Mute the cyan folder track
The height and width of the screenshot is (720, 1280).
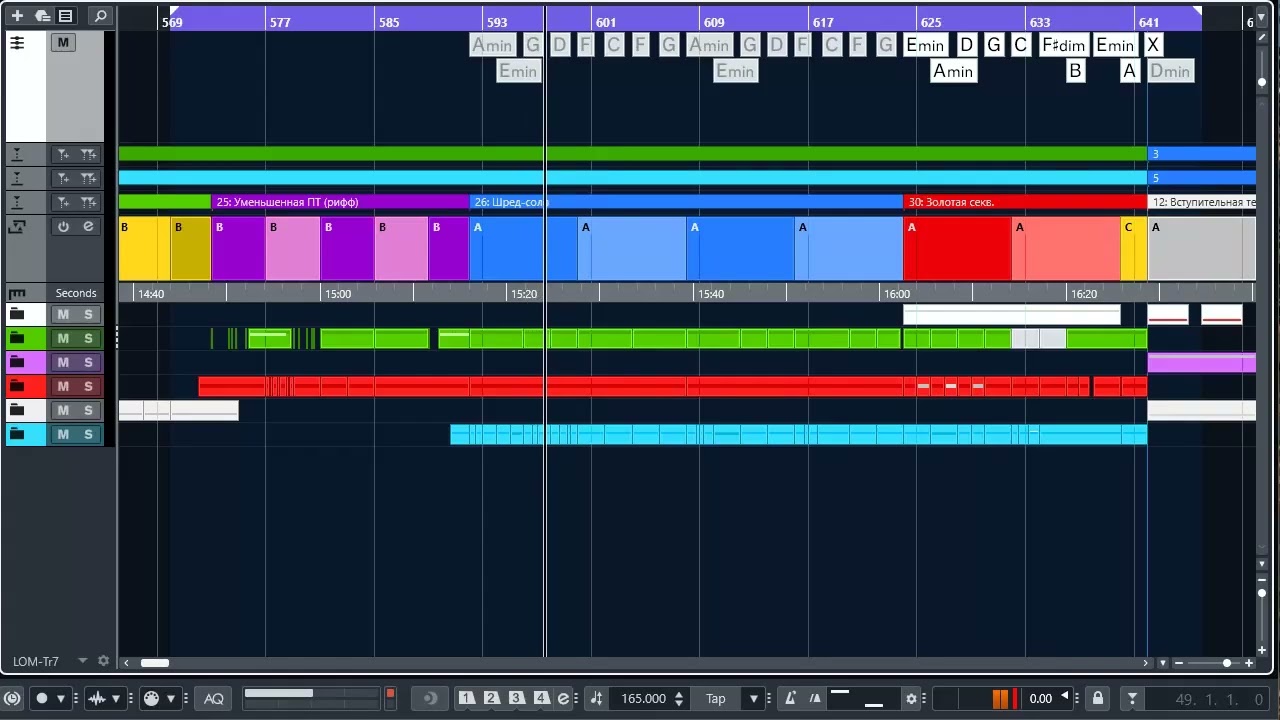click(63, 434)
